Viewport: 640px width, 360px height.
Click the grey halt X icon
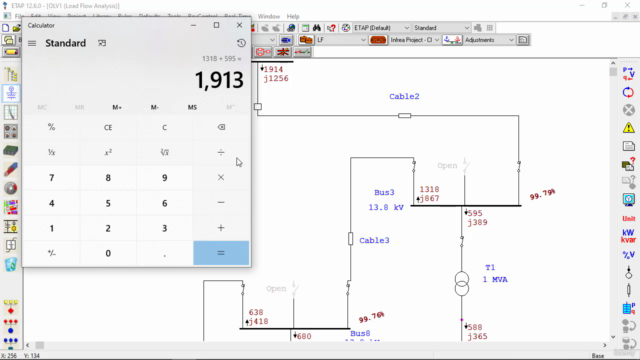pos(629,110)
